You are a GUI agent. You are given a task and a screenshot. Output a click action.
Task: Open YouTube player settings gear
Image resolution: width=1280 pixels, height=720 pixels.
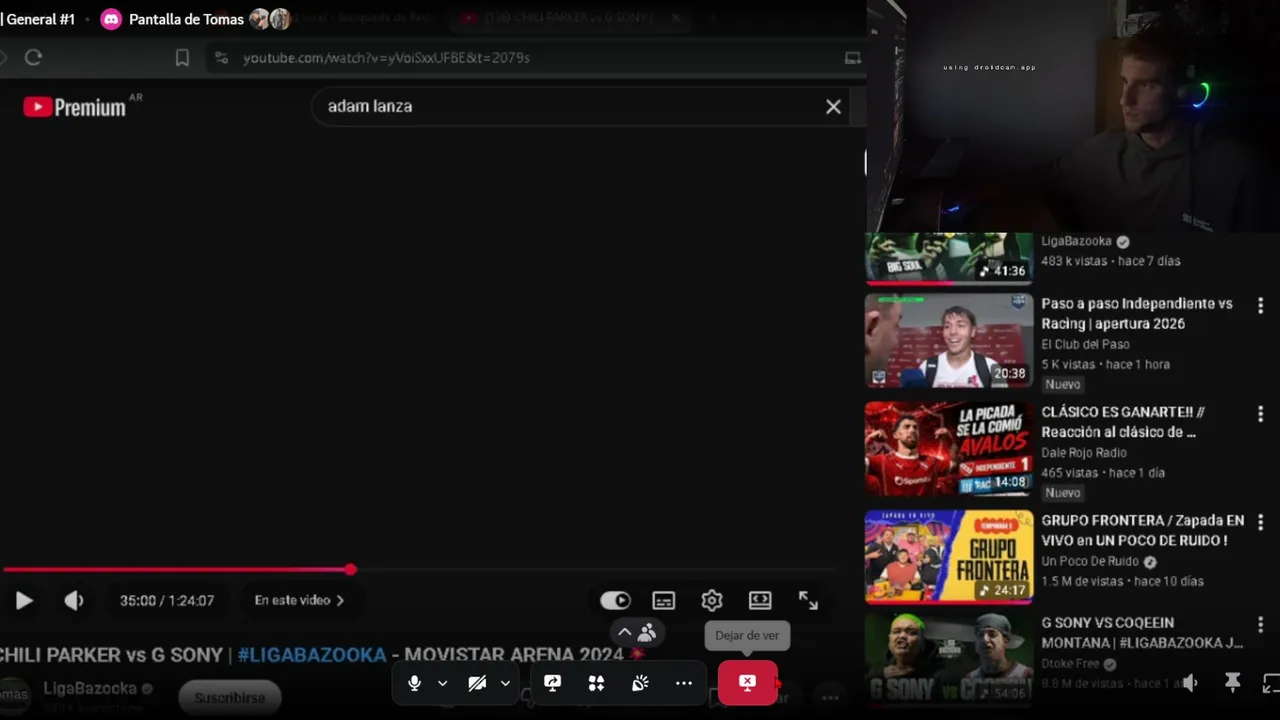pyautogui.click(x=712, y=600)
